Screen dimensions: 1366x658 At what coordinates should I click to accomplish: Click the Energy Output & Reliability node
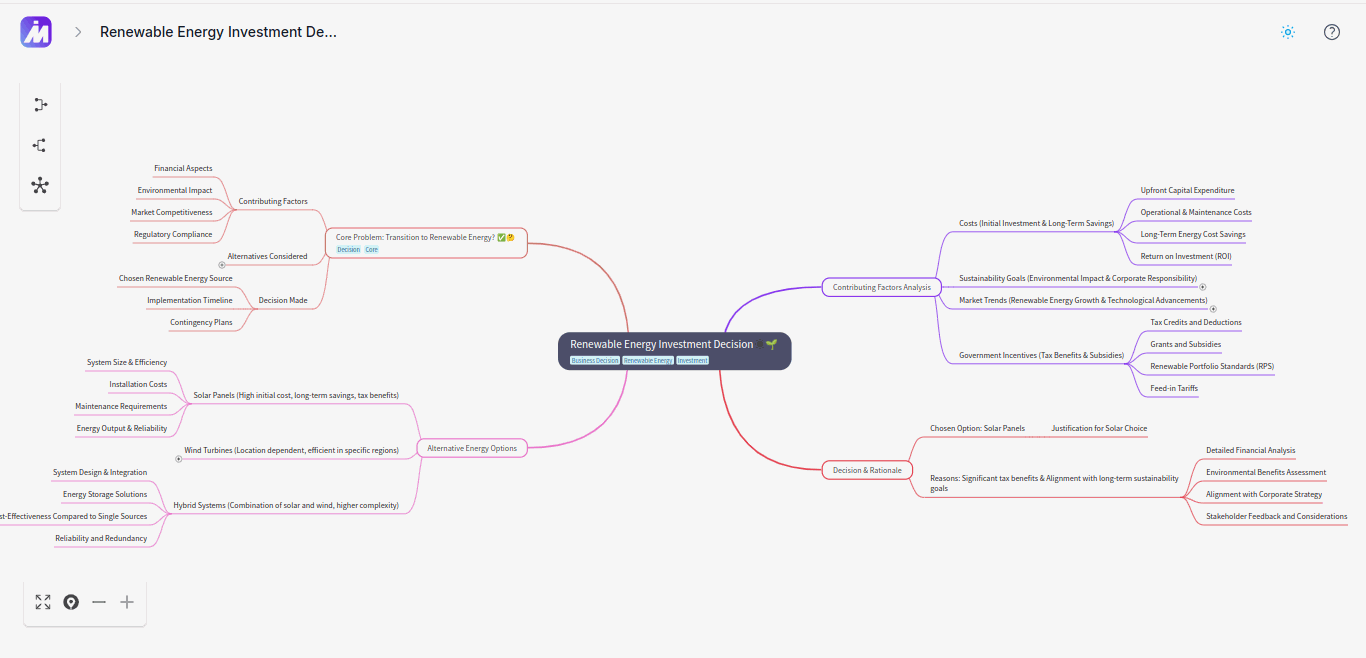pyautogui.click(x=122, y=429)
